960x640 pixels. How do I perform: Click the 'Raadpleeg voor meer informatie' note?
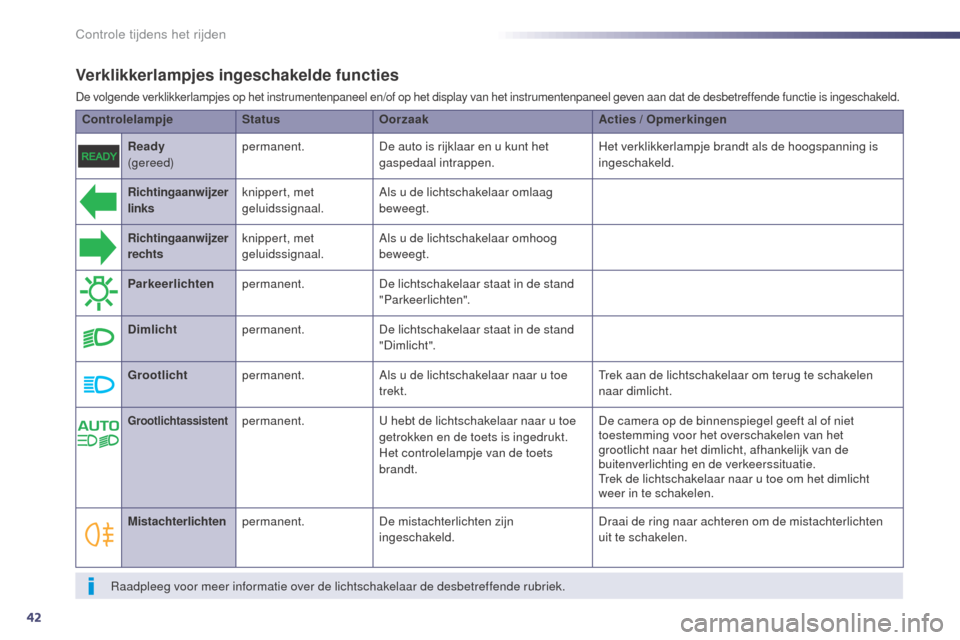point(337,586)
